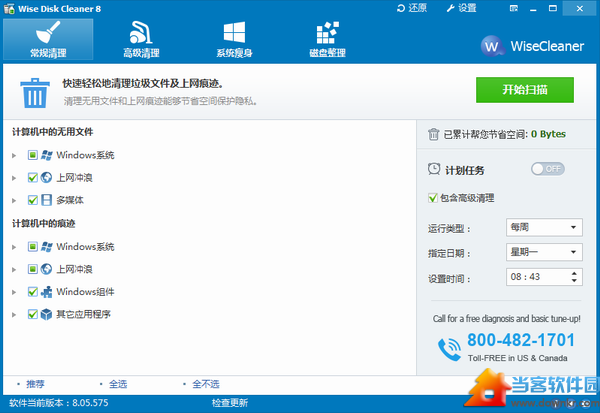Screen dimensions: 600x413
Task: Click the 全不选 link
Action: pyautogui.click(x=206, y=384)
